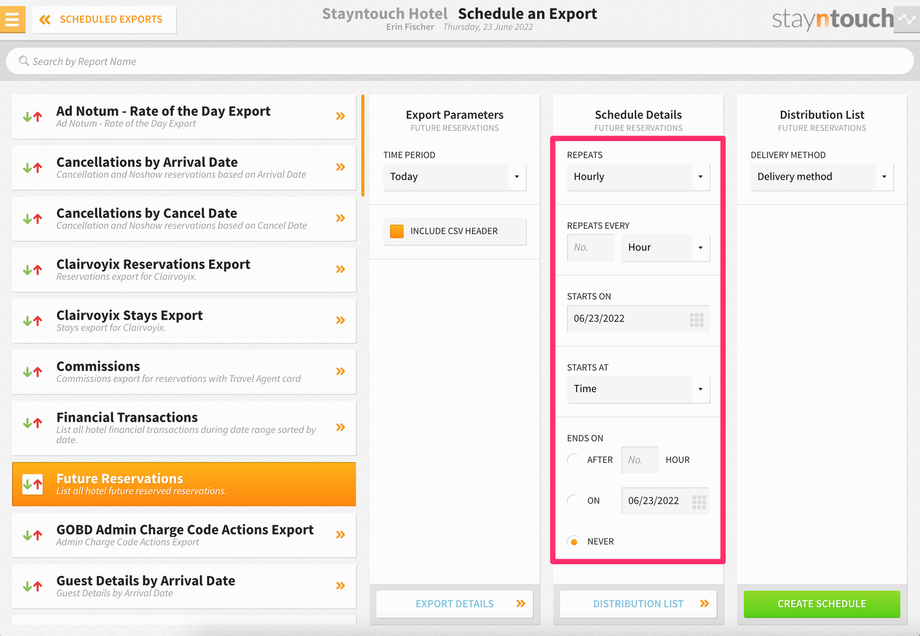Click arrows icon on Future Reservations row
The height and width of the screenshot is (636, 920).
pos(32,484)
